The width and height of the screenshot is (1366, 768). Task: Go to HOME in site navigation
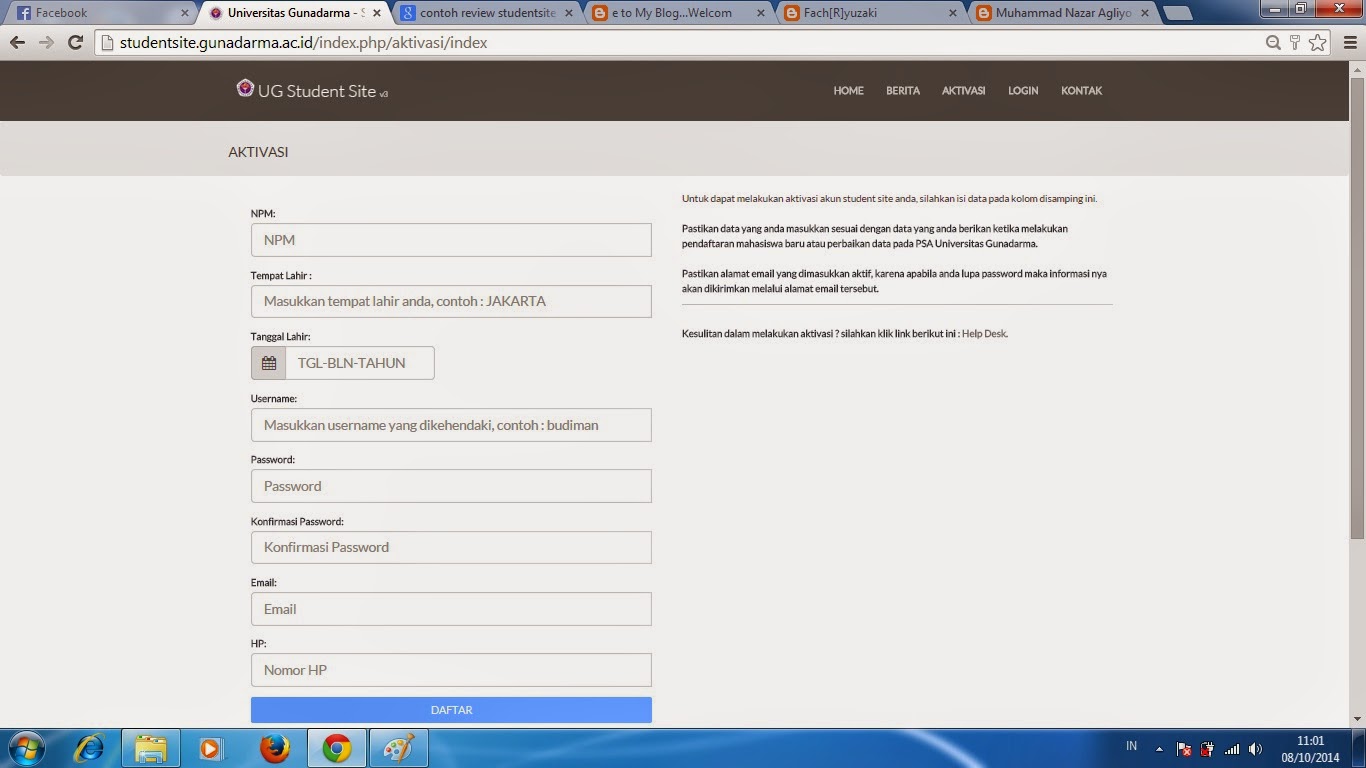[x=848, y=91]
